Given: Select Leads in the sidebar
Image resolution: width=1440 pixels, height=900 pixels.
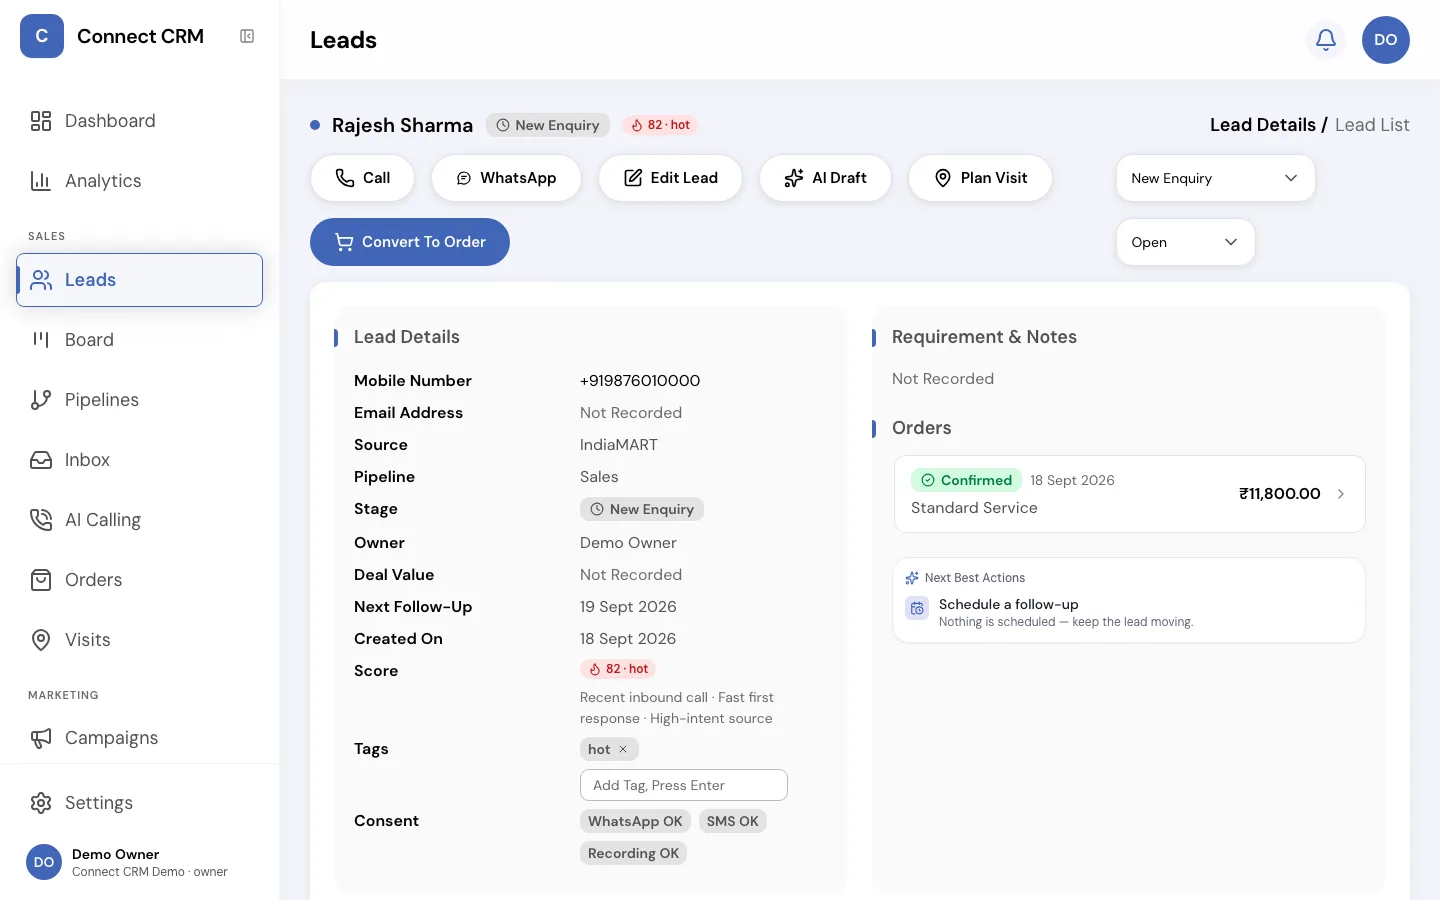Looking at the screenshot, I should [x=139, y=280].
